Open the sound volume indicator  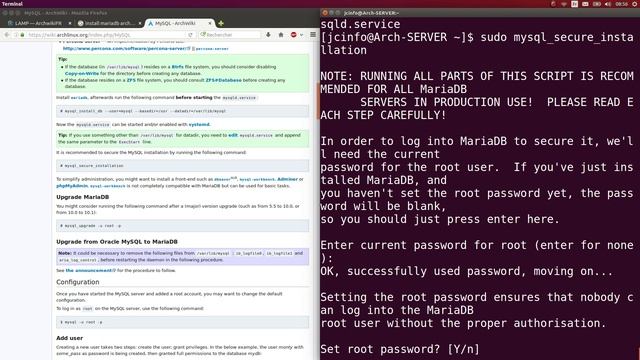(608, 4)
